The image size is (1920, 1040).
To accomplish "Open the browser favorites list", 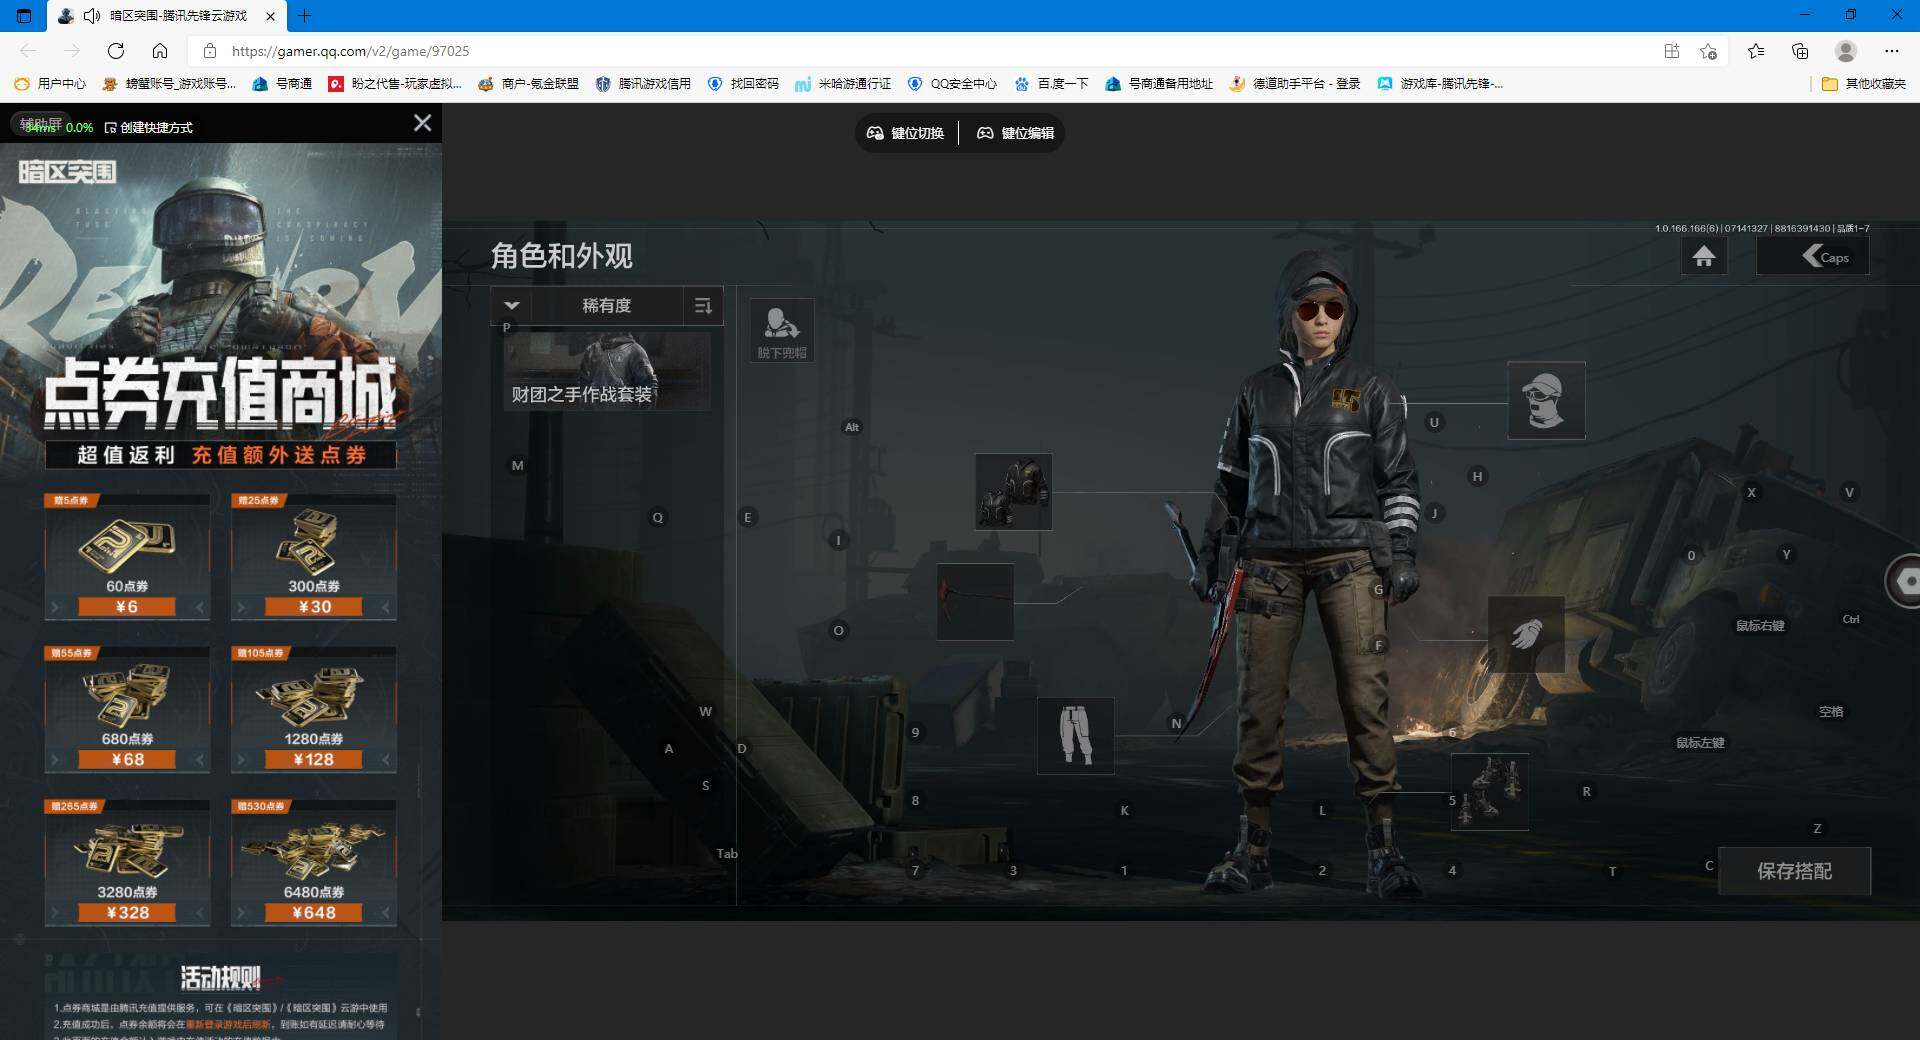I will point(1756,51).
